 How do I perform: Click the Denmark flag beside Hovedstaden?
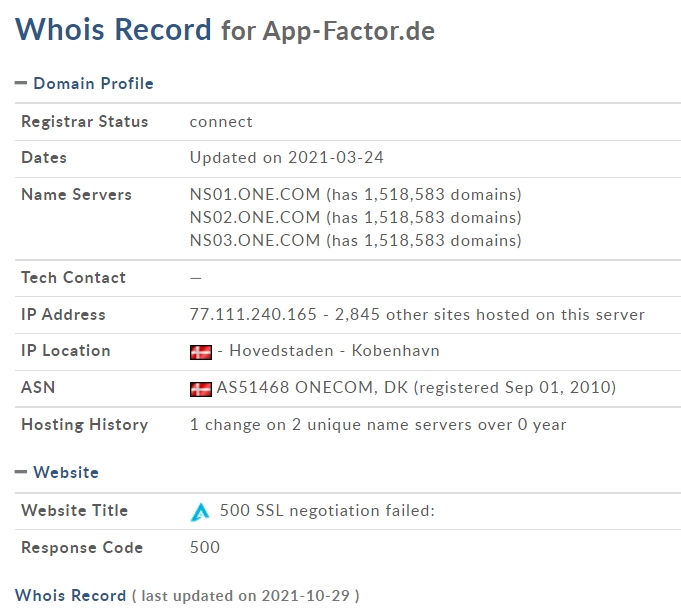tap(201, 352)
